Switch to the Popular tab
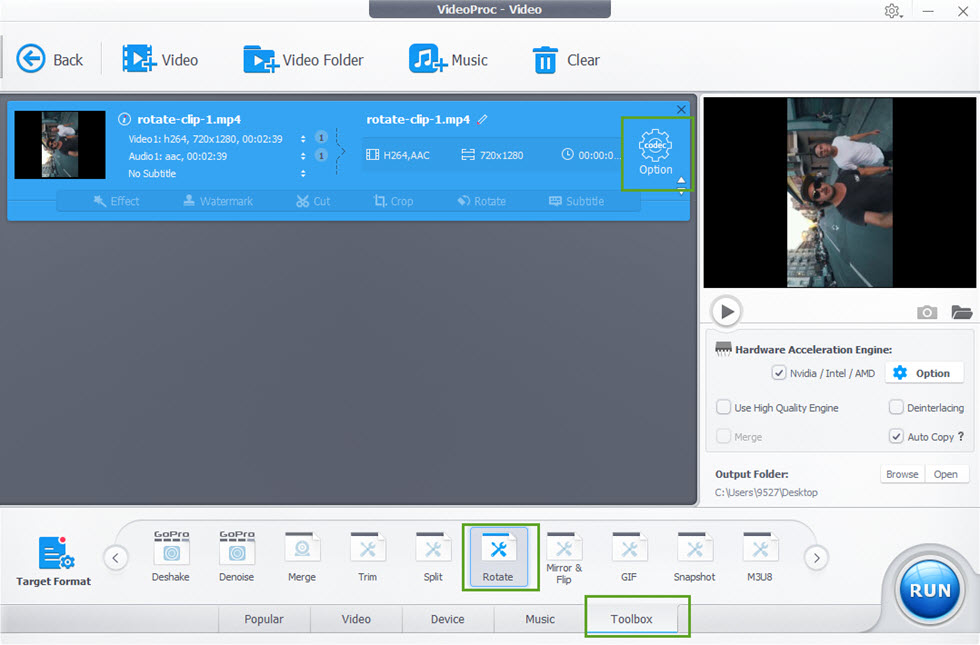 click(264, 619)
